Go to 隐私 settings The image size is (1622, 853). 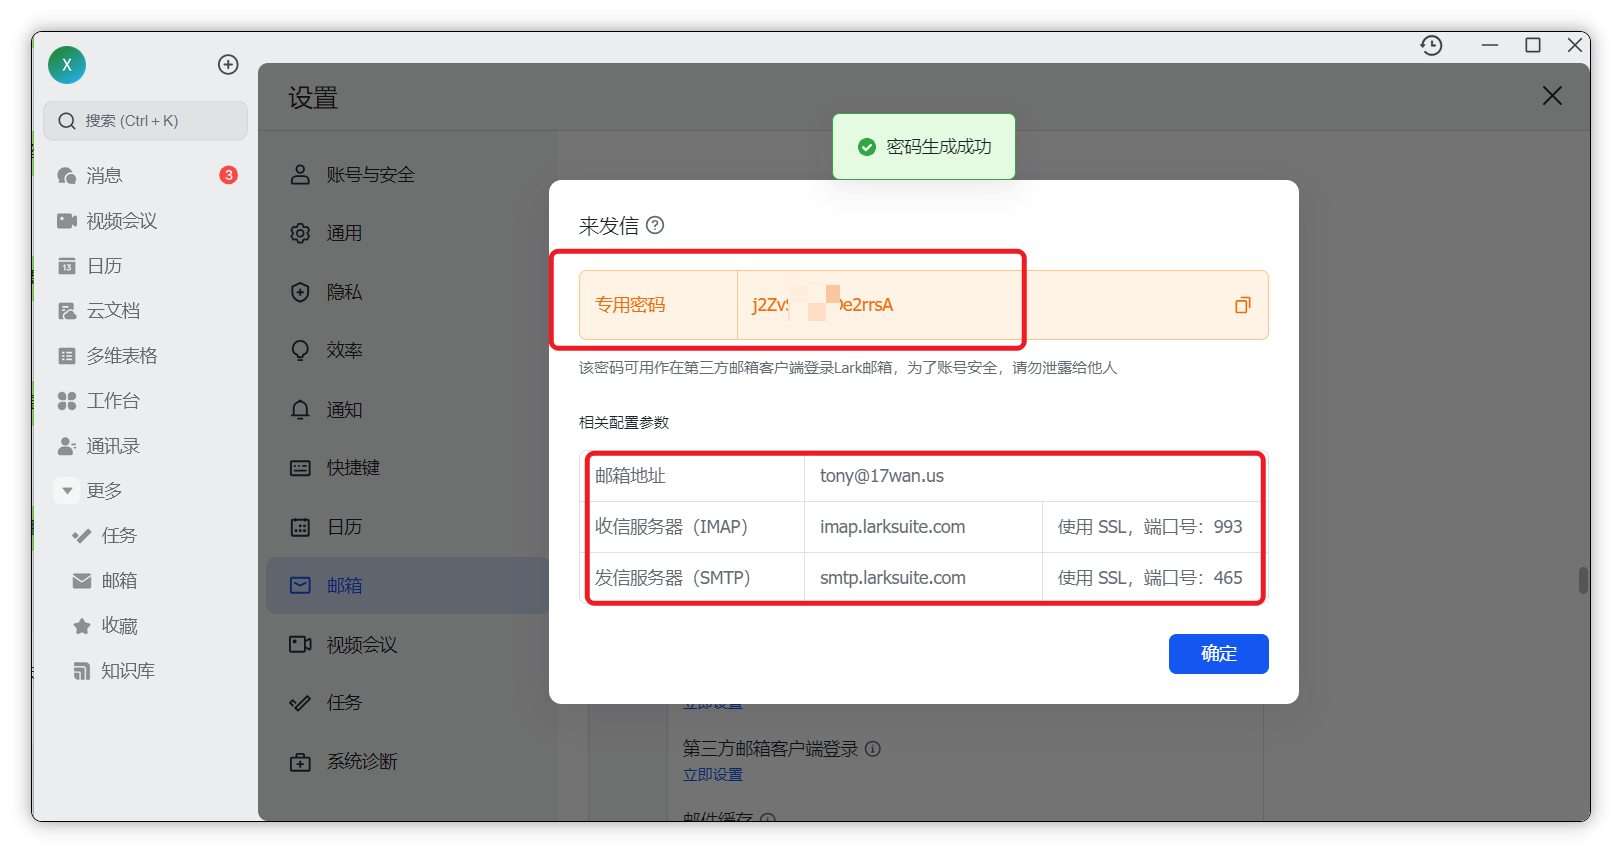pos(344,292)
